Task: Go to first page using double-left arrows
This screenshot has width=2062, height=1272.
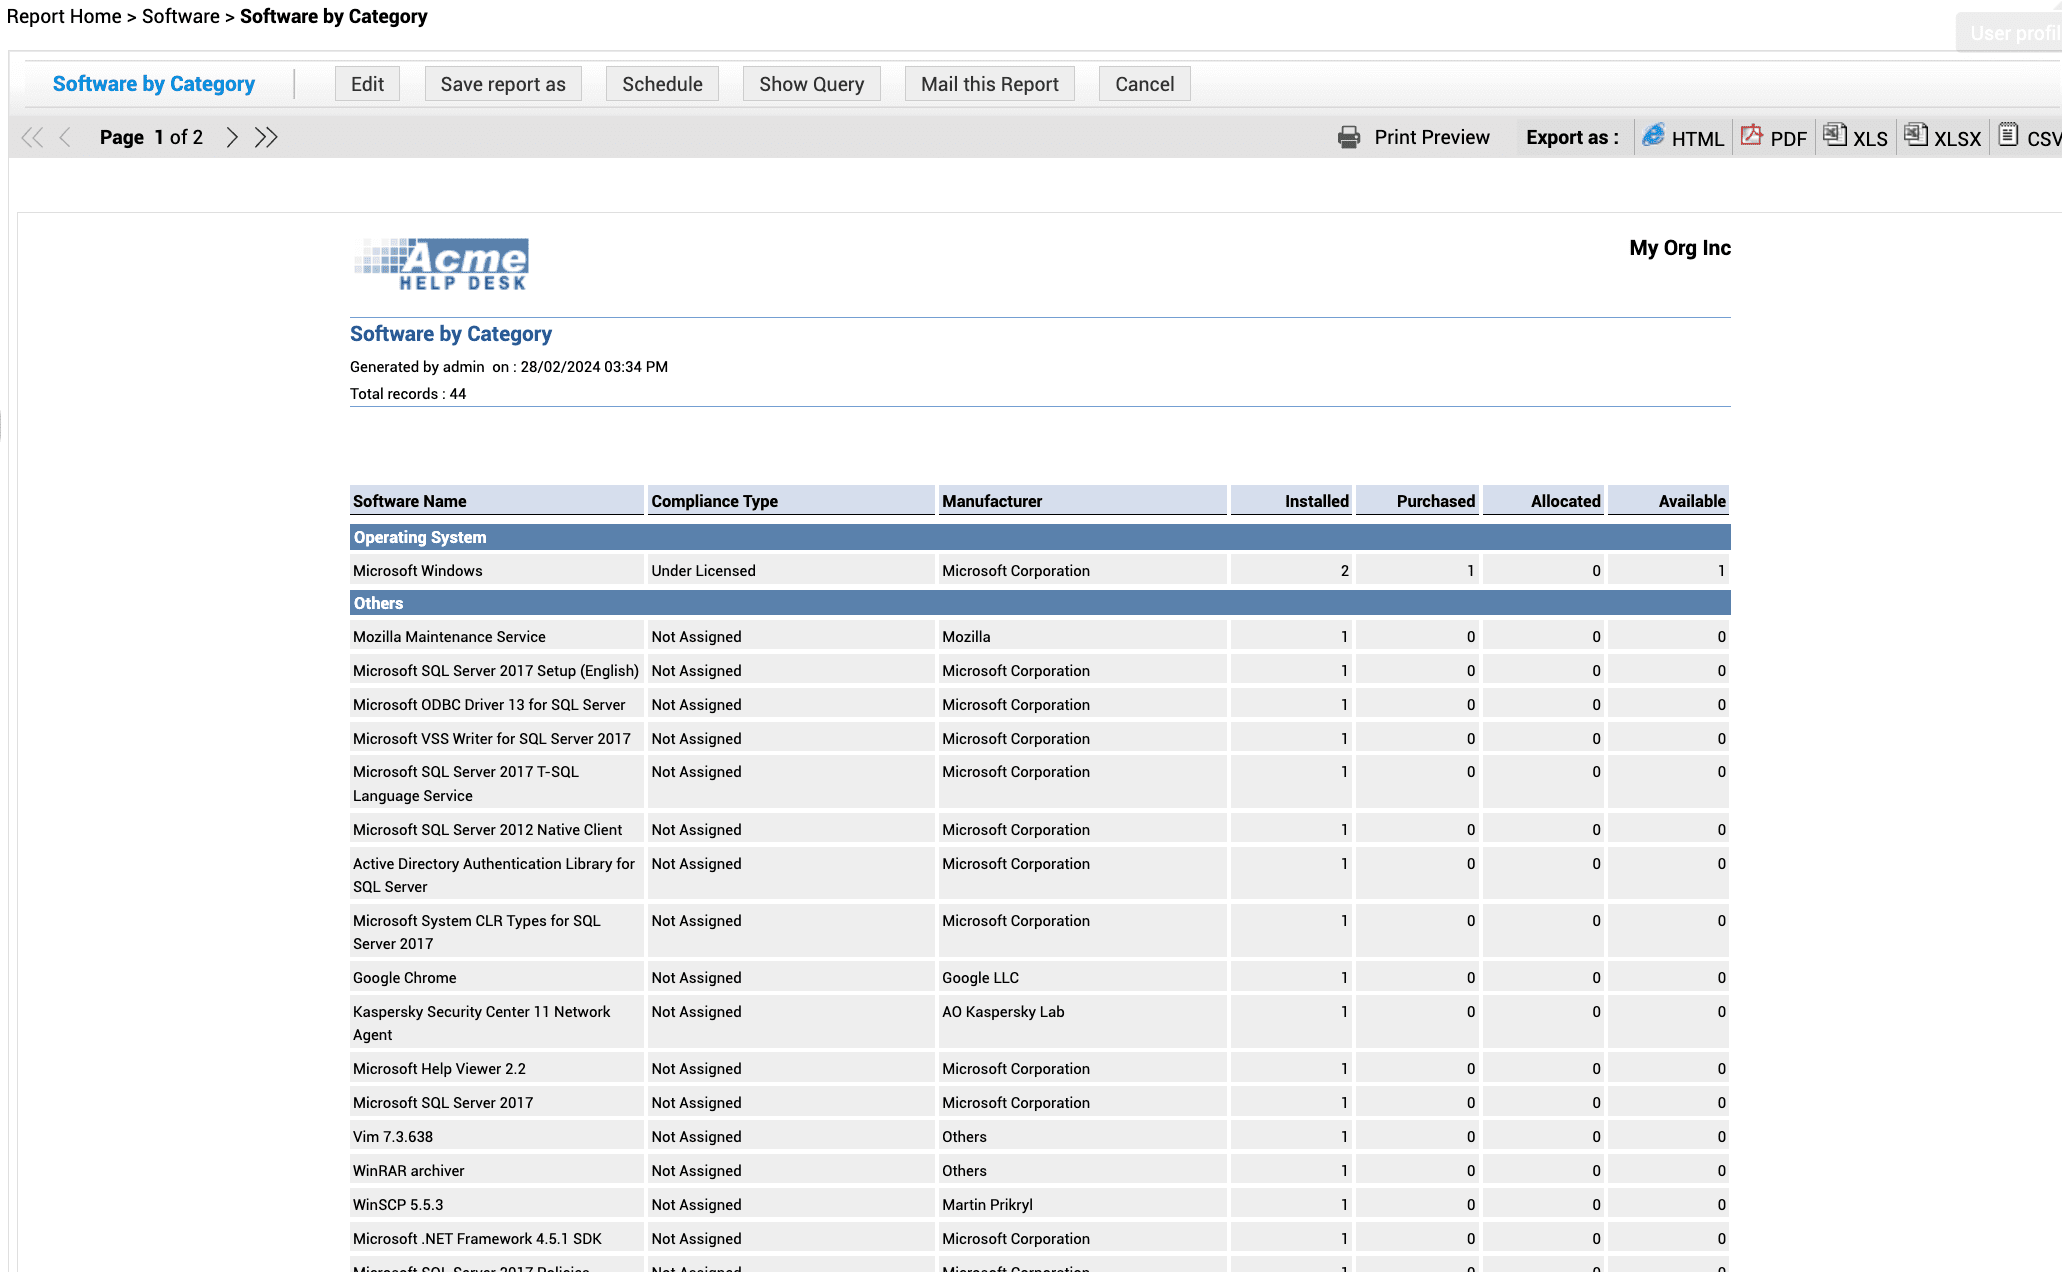Action: pyautogui.click(x=32, y=137)
